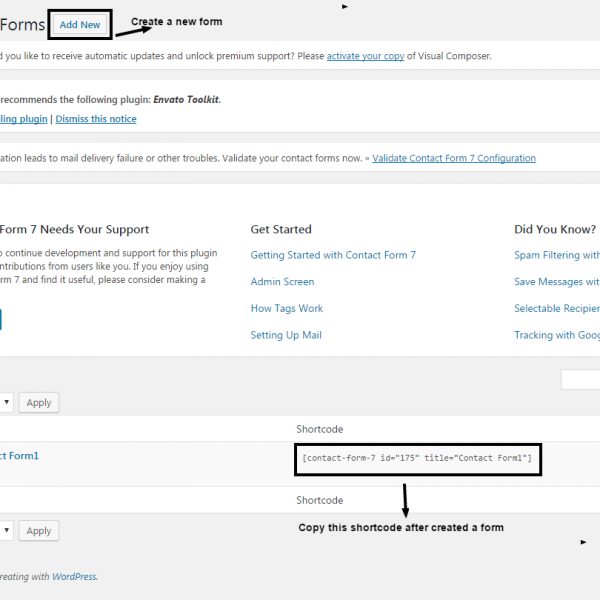
Task: Expand the top bulk actions dropdown
Action: (5, 402)
